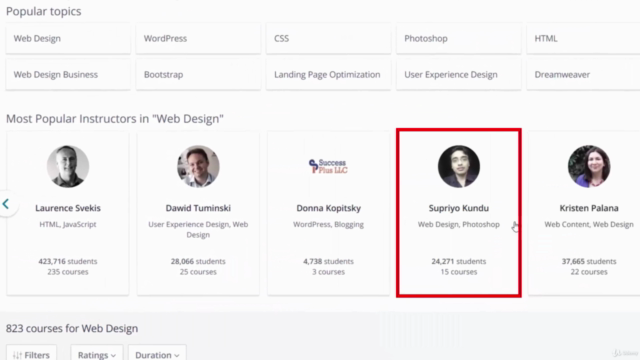
Task: Click "Popular topics" heading
Action: [x=44, y=11]
